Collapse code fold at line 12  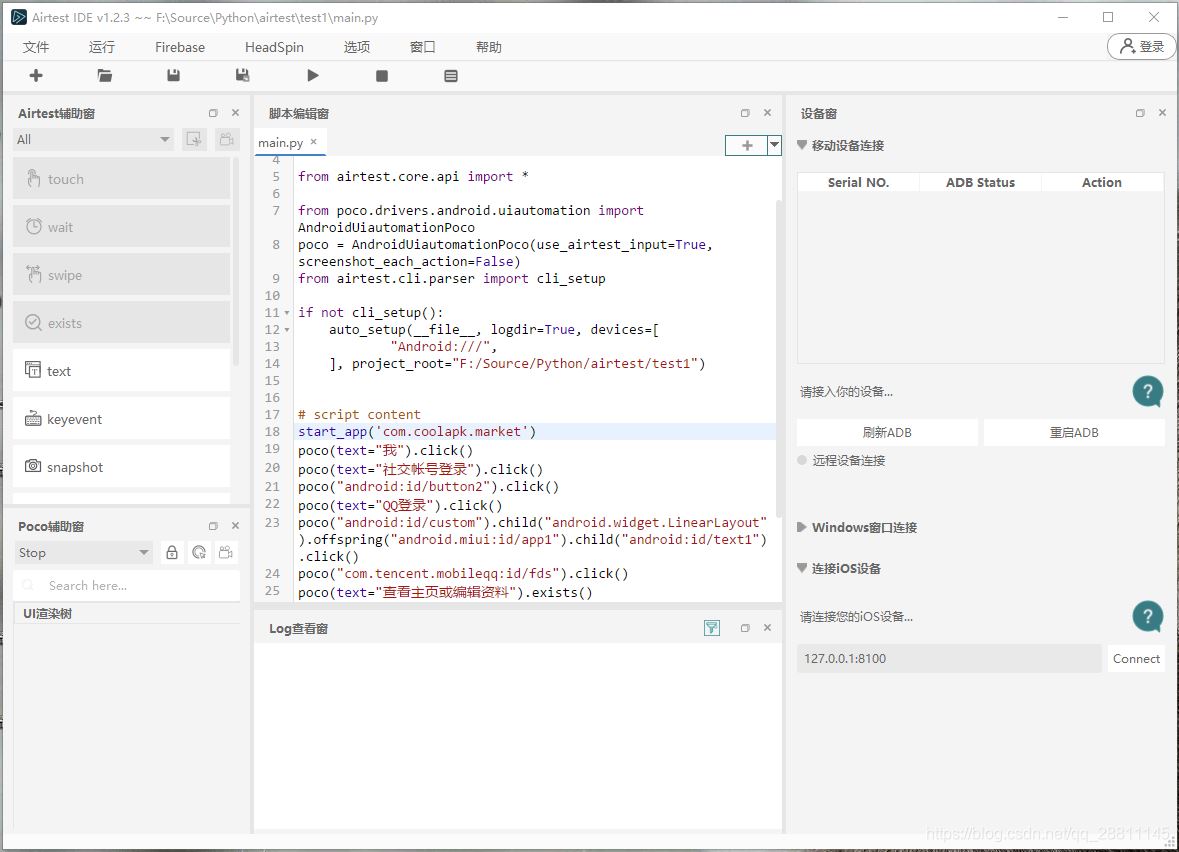click(x=286, y=330)
